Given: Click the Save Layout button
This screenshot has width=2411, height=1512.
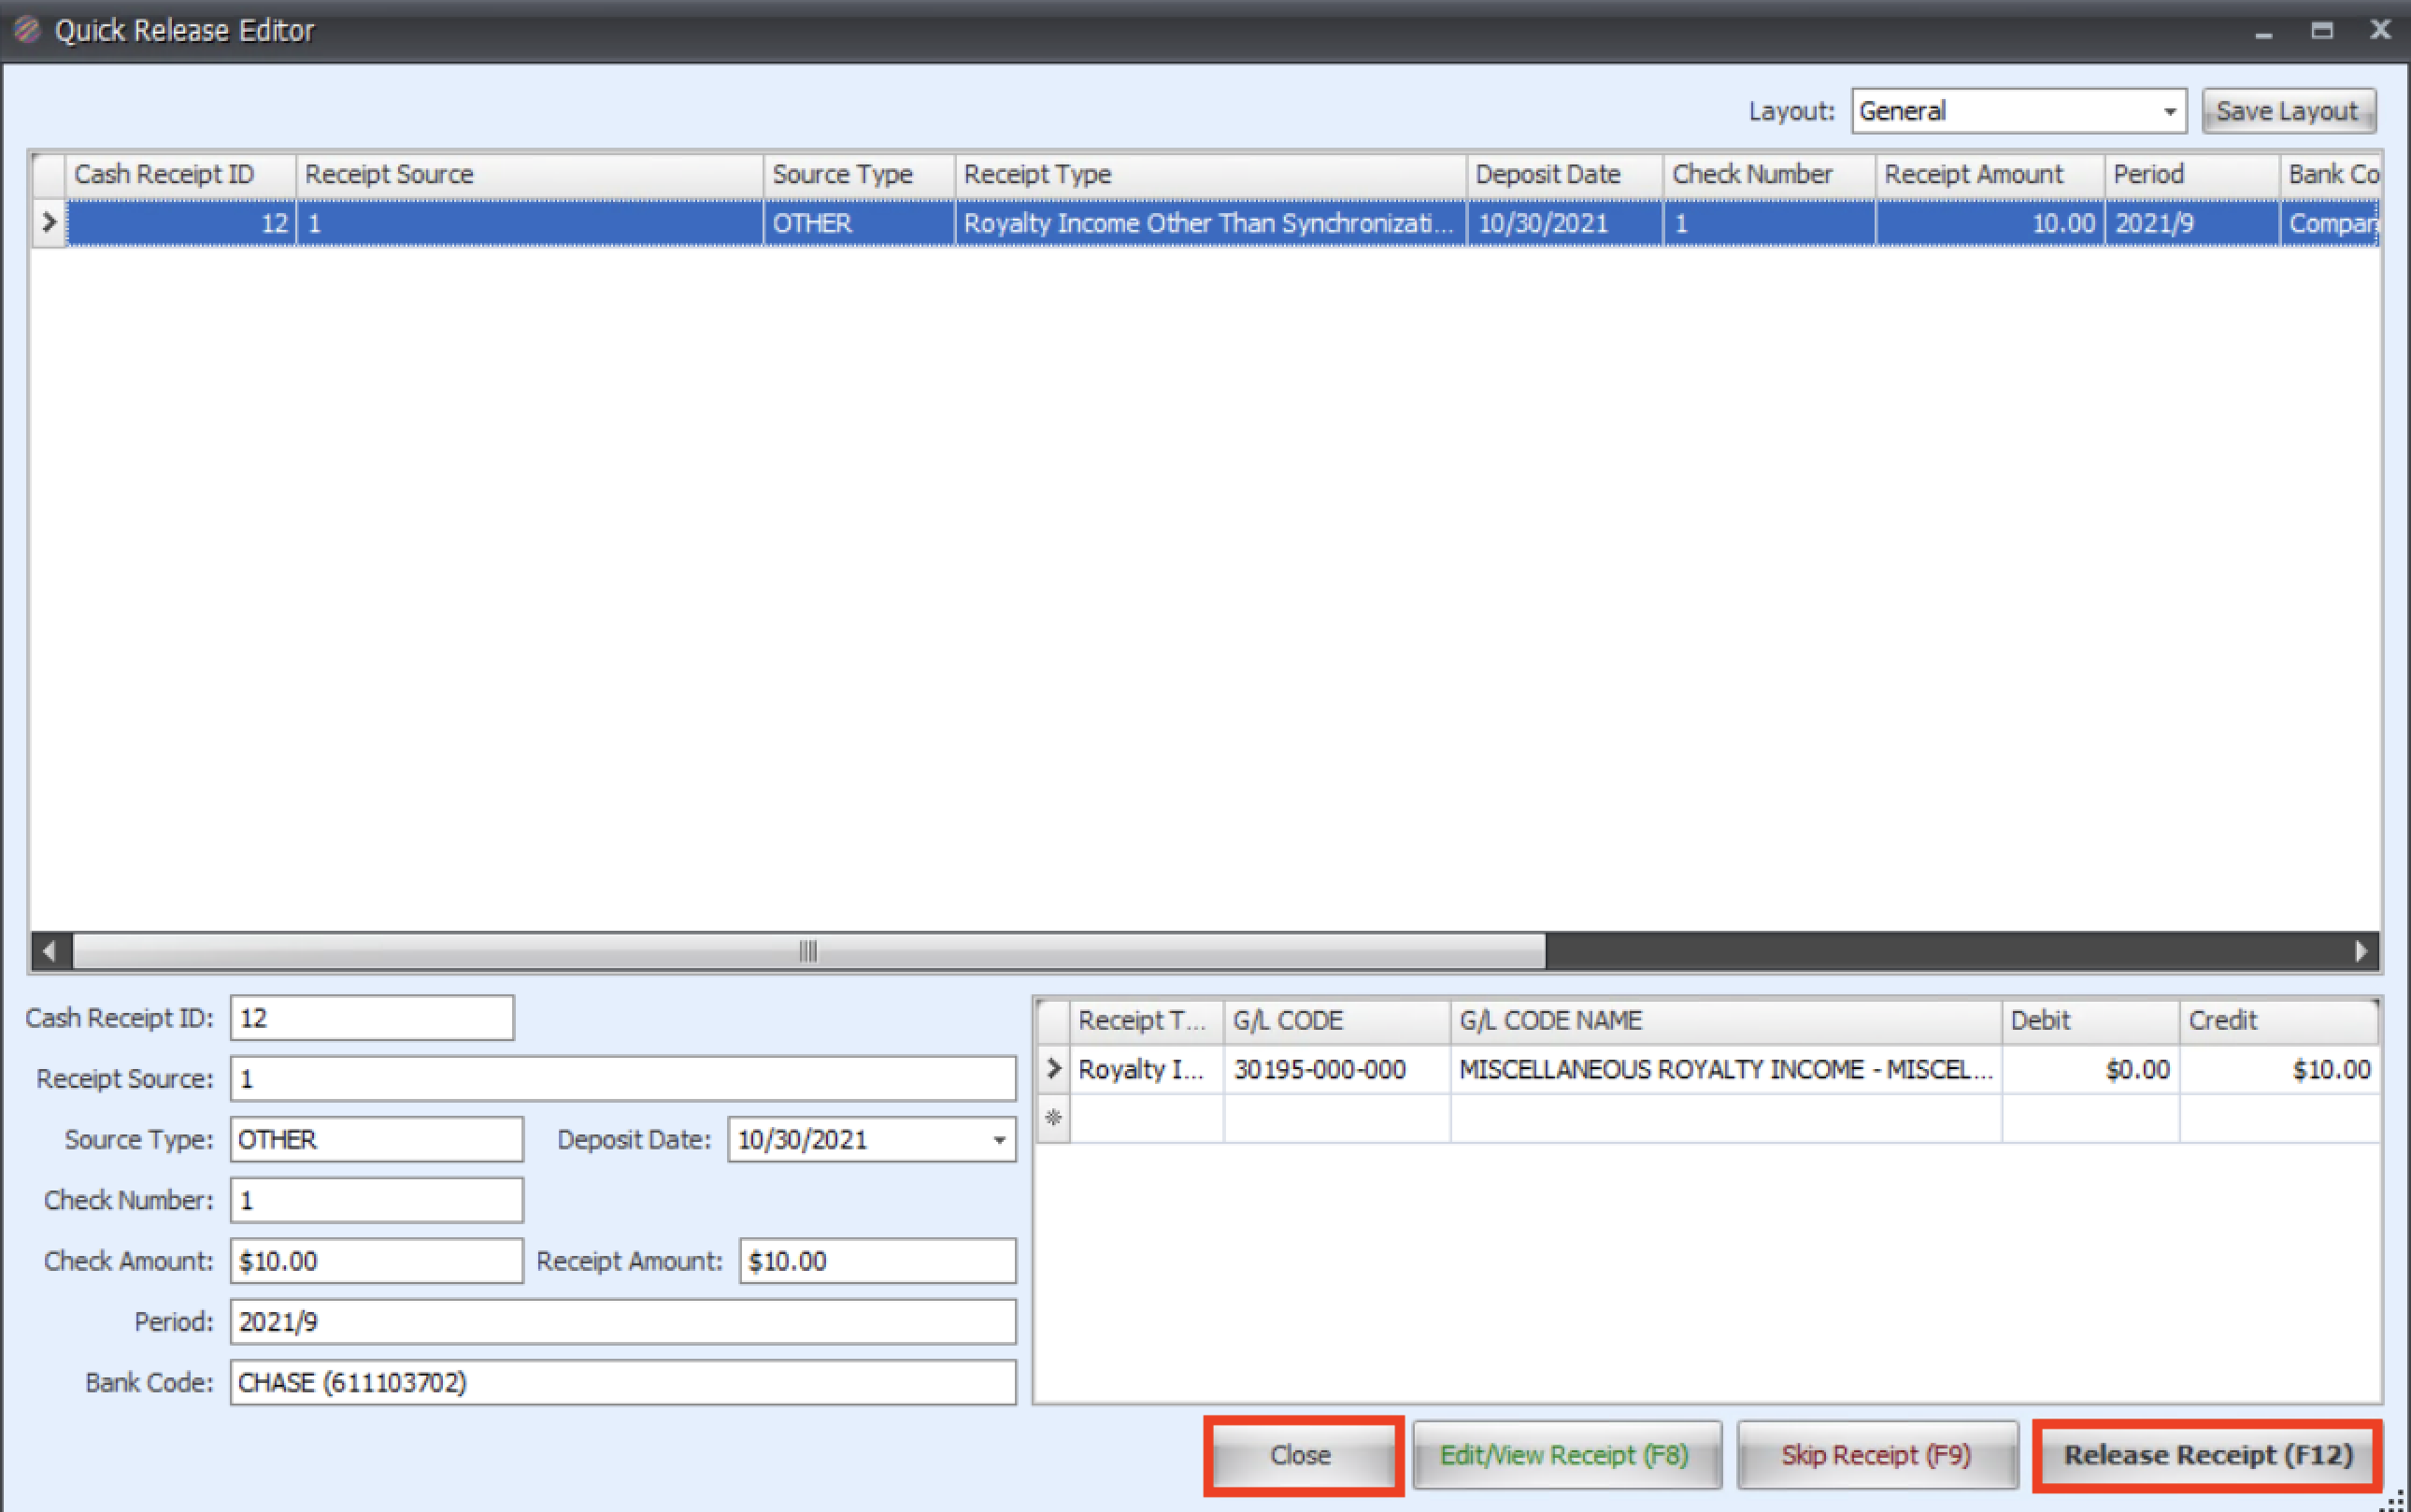Looking at the screenshot, I should [x=2287, y=111].
